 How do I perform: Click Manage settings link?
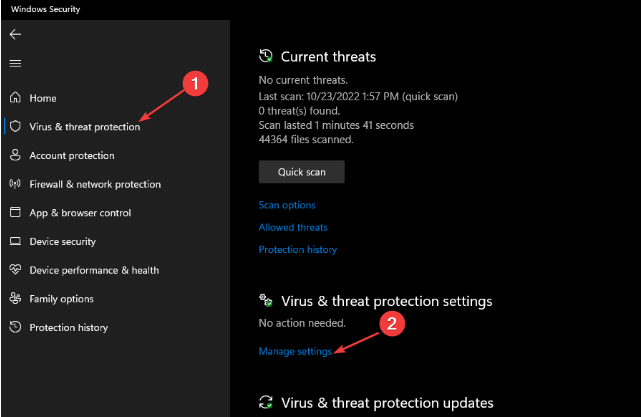click(295, 351)
